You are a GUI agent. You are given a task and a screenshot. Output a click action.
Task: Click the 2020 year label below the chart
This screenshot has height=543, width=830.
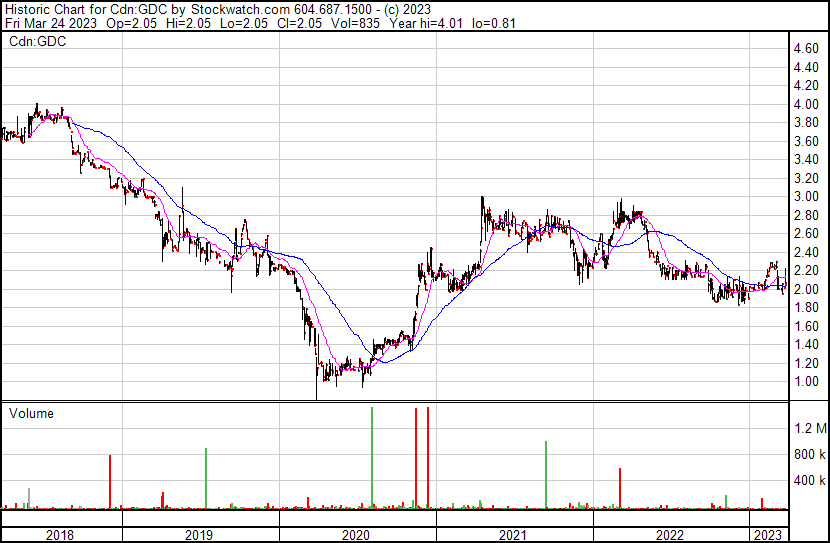point(356,535)
